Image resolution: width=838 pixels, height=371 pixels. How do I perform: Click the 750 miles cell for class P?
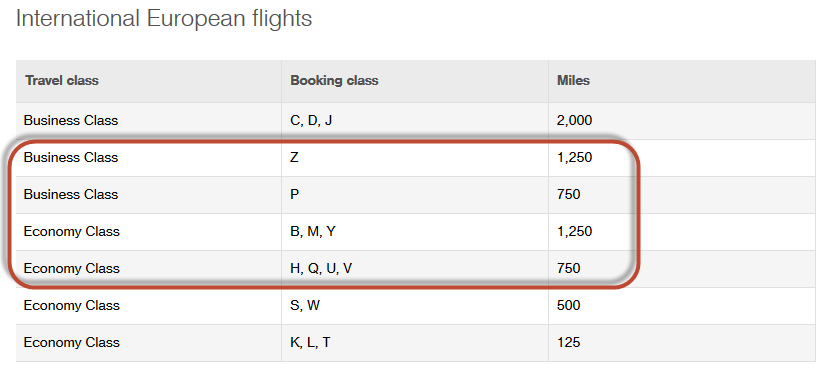click(x=568, y=195)
